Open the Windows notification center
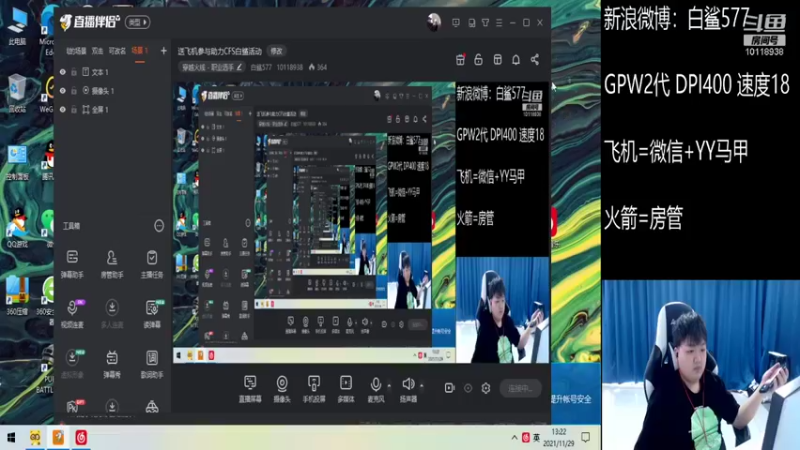This screenshot has width=800, height=450. [x=586, y=438]
